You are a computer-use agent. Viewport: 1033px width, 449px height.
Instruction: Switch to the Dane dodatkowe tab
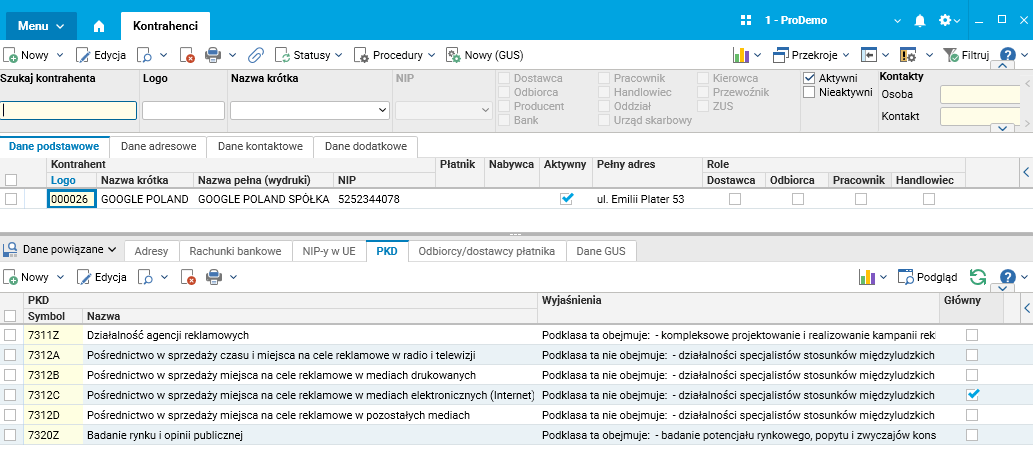click(x=366, y=146)
